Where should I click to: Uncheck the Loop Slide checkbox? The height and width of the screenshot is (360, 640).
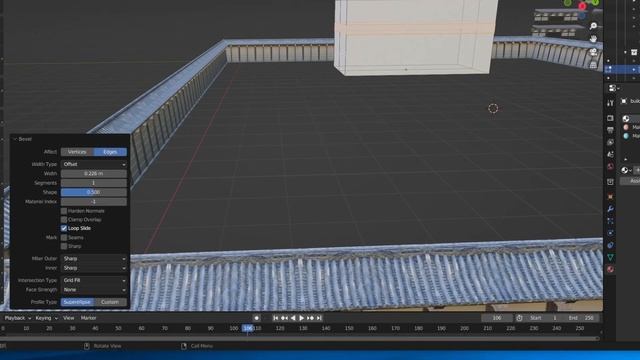(64, 228)
